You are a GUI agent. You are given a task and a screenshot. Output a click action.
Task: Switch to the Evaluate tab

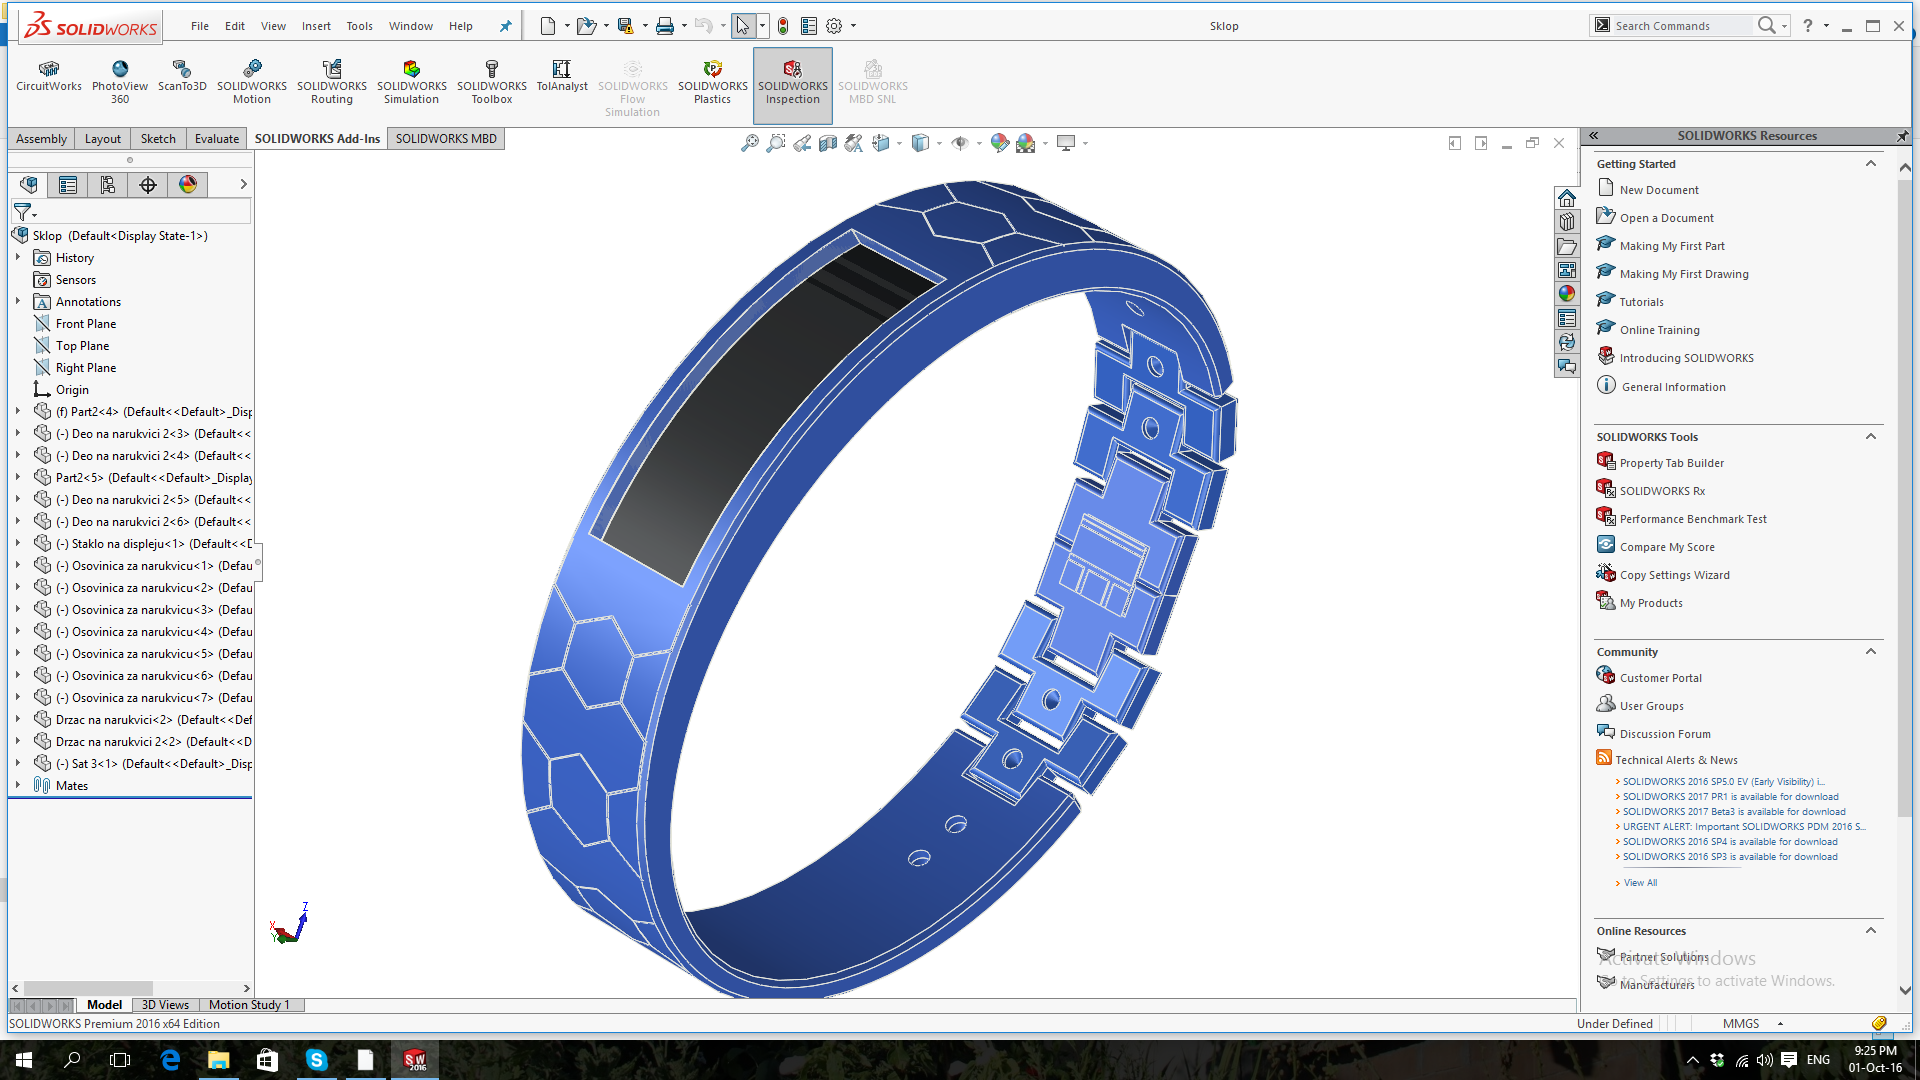pyautogui.click(x=217, y=139)
